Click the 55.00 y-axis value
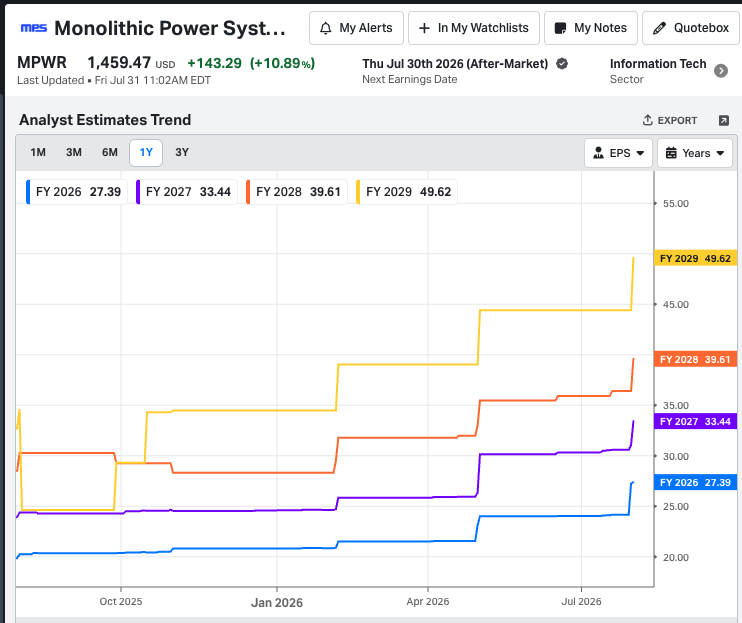 pos(676,203)
